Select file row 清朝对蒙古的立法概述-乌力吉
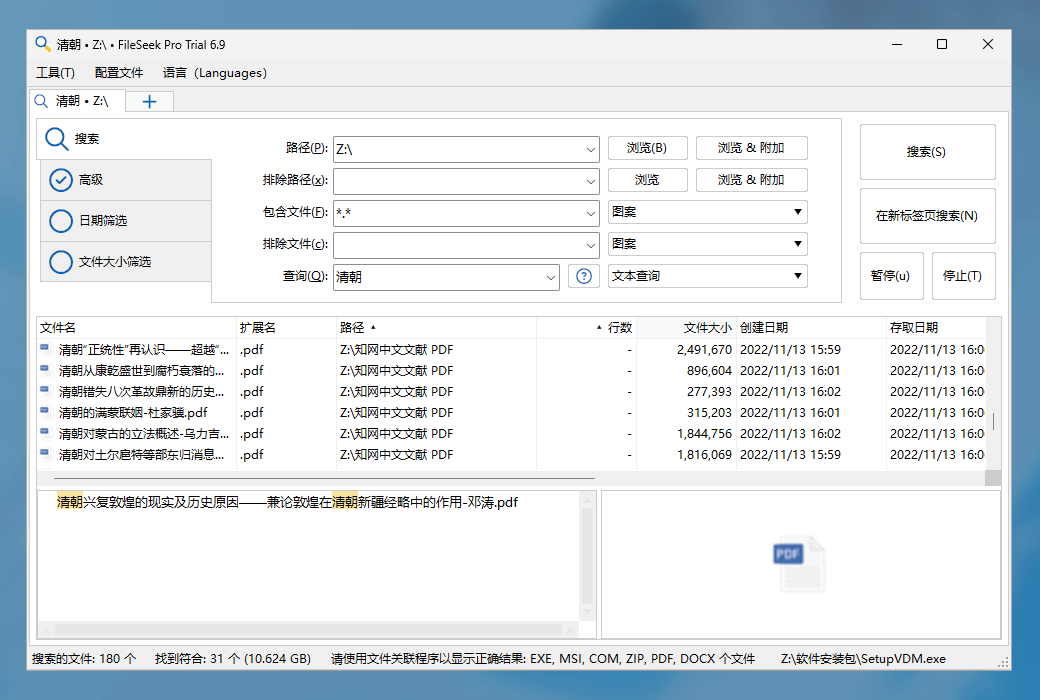 click(x=511, y=434)
